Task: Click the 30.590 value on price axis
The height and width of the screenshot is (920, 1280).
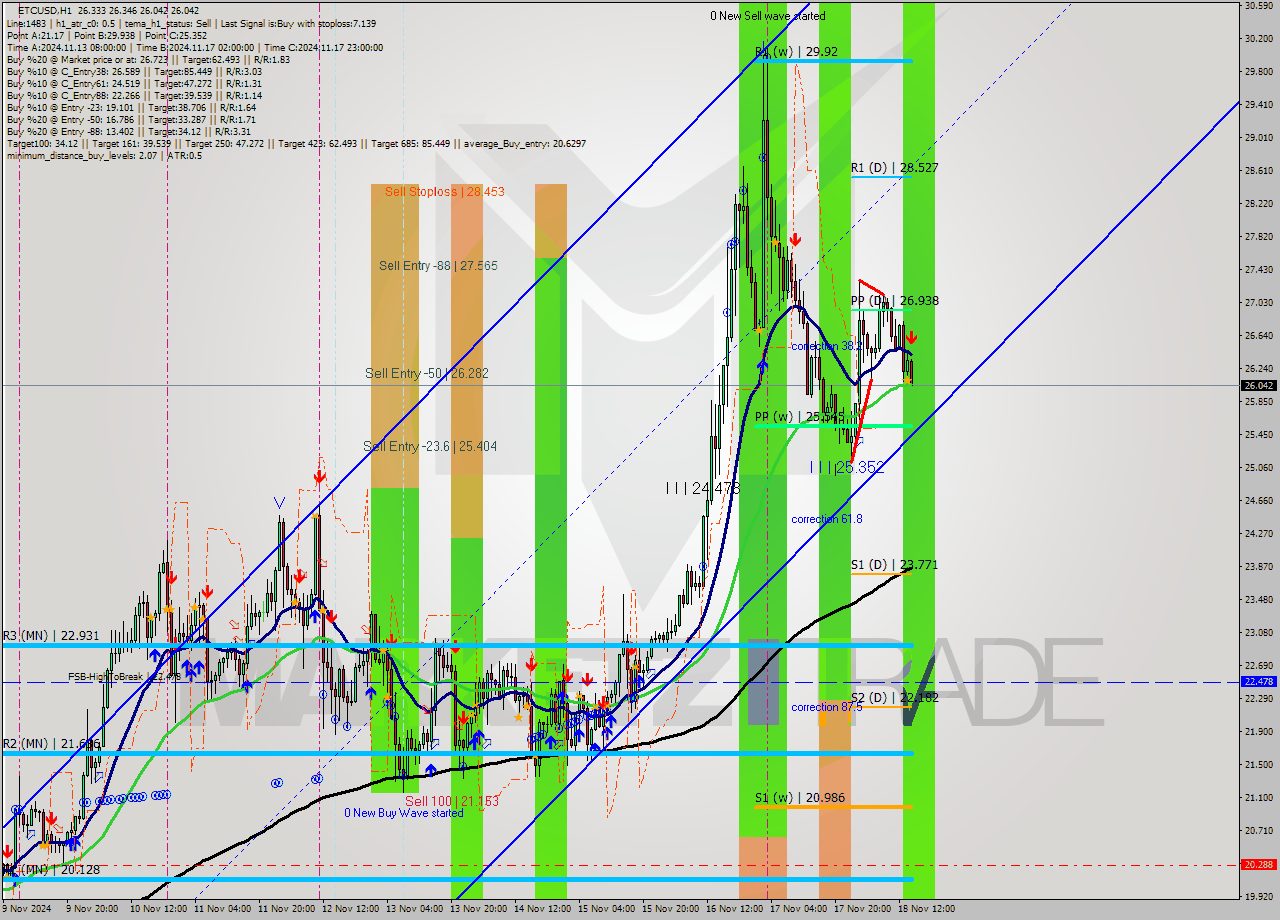Action: 1257,6
